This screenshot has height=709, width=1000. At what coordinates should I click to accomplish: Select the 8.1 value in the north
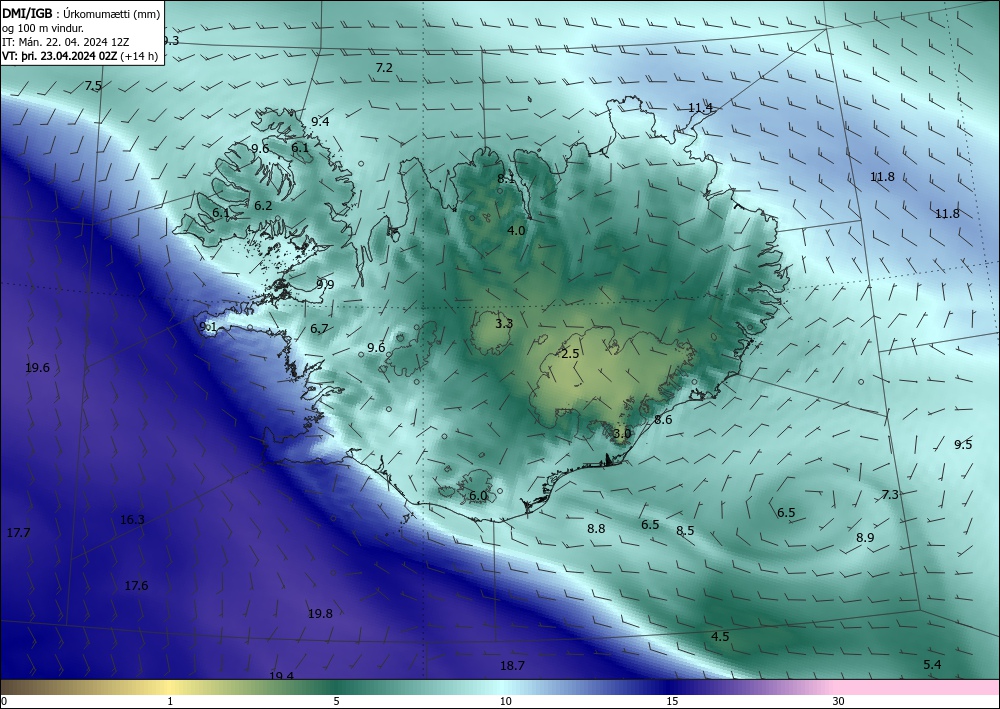[506, 179]
